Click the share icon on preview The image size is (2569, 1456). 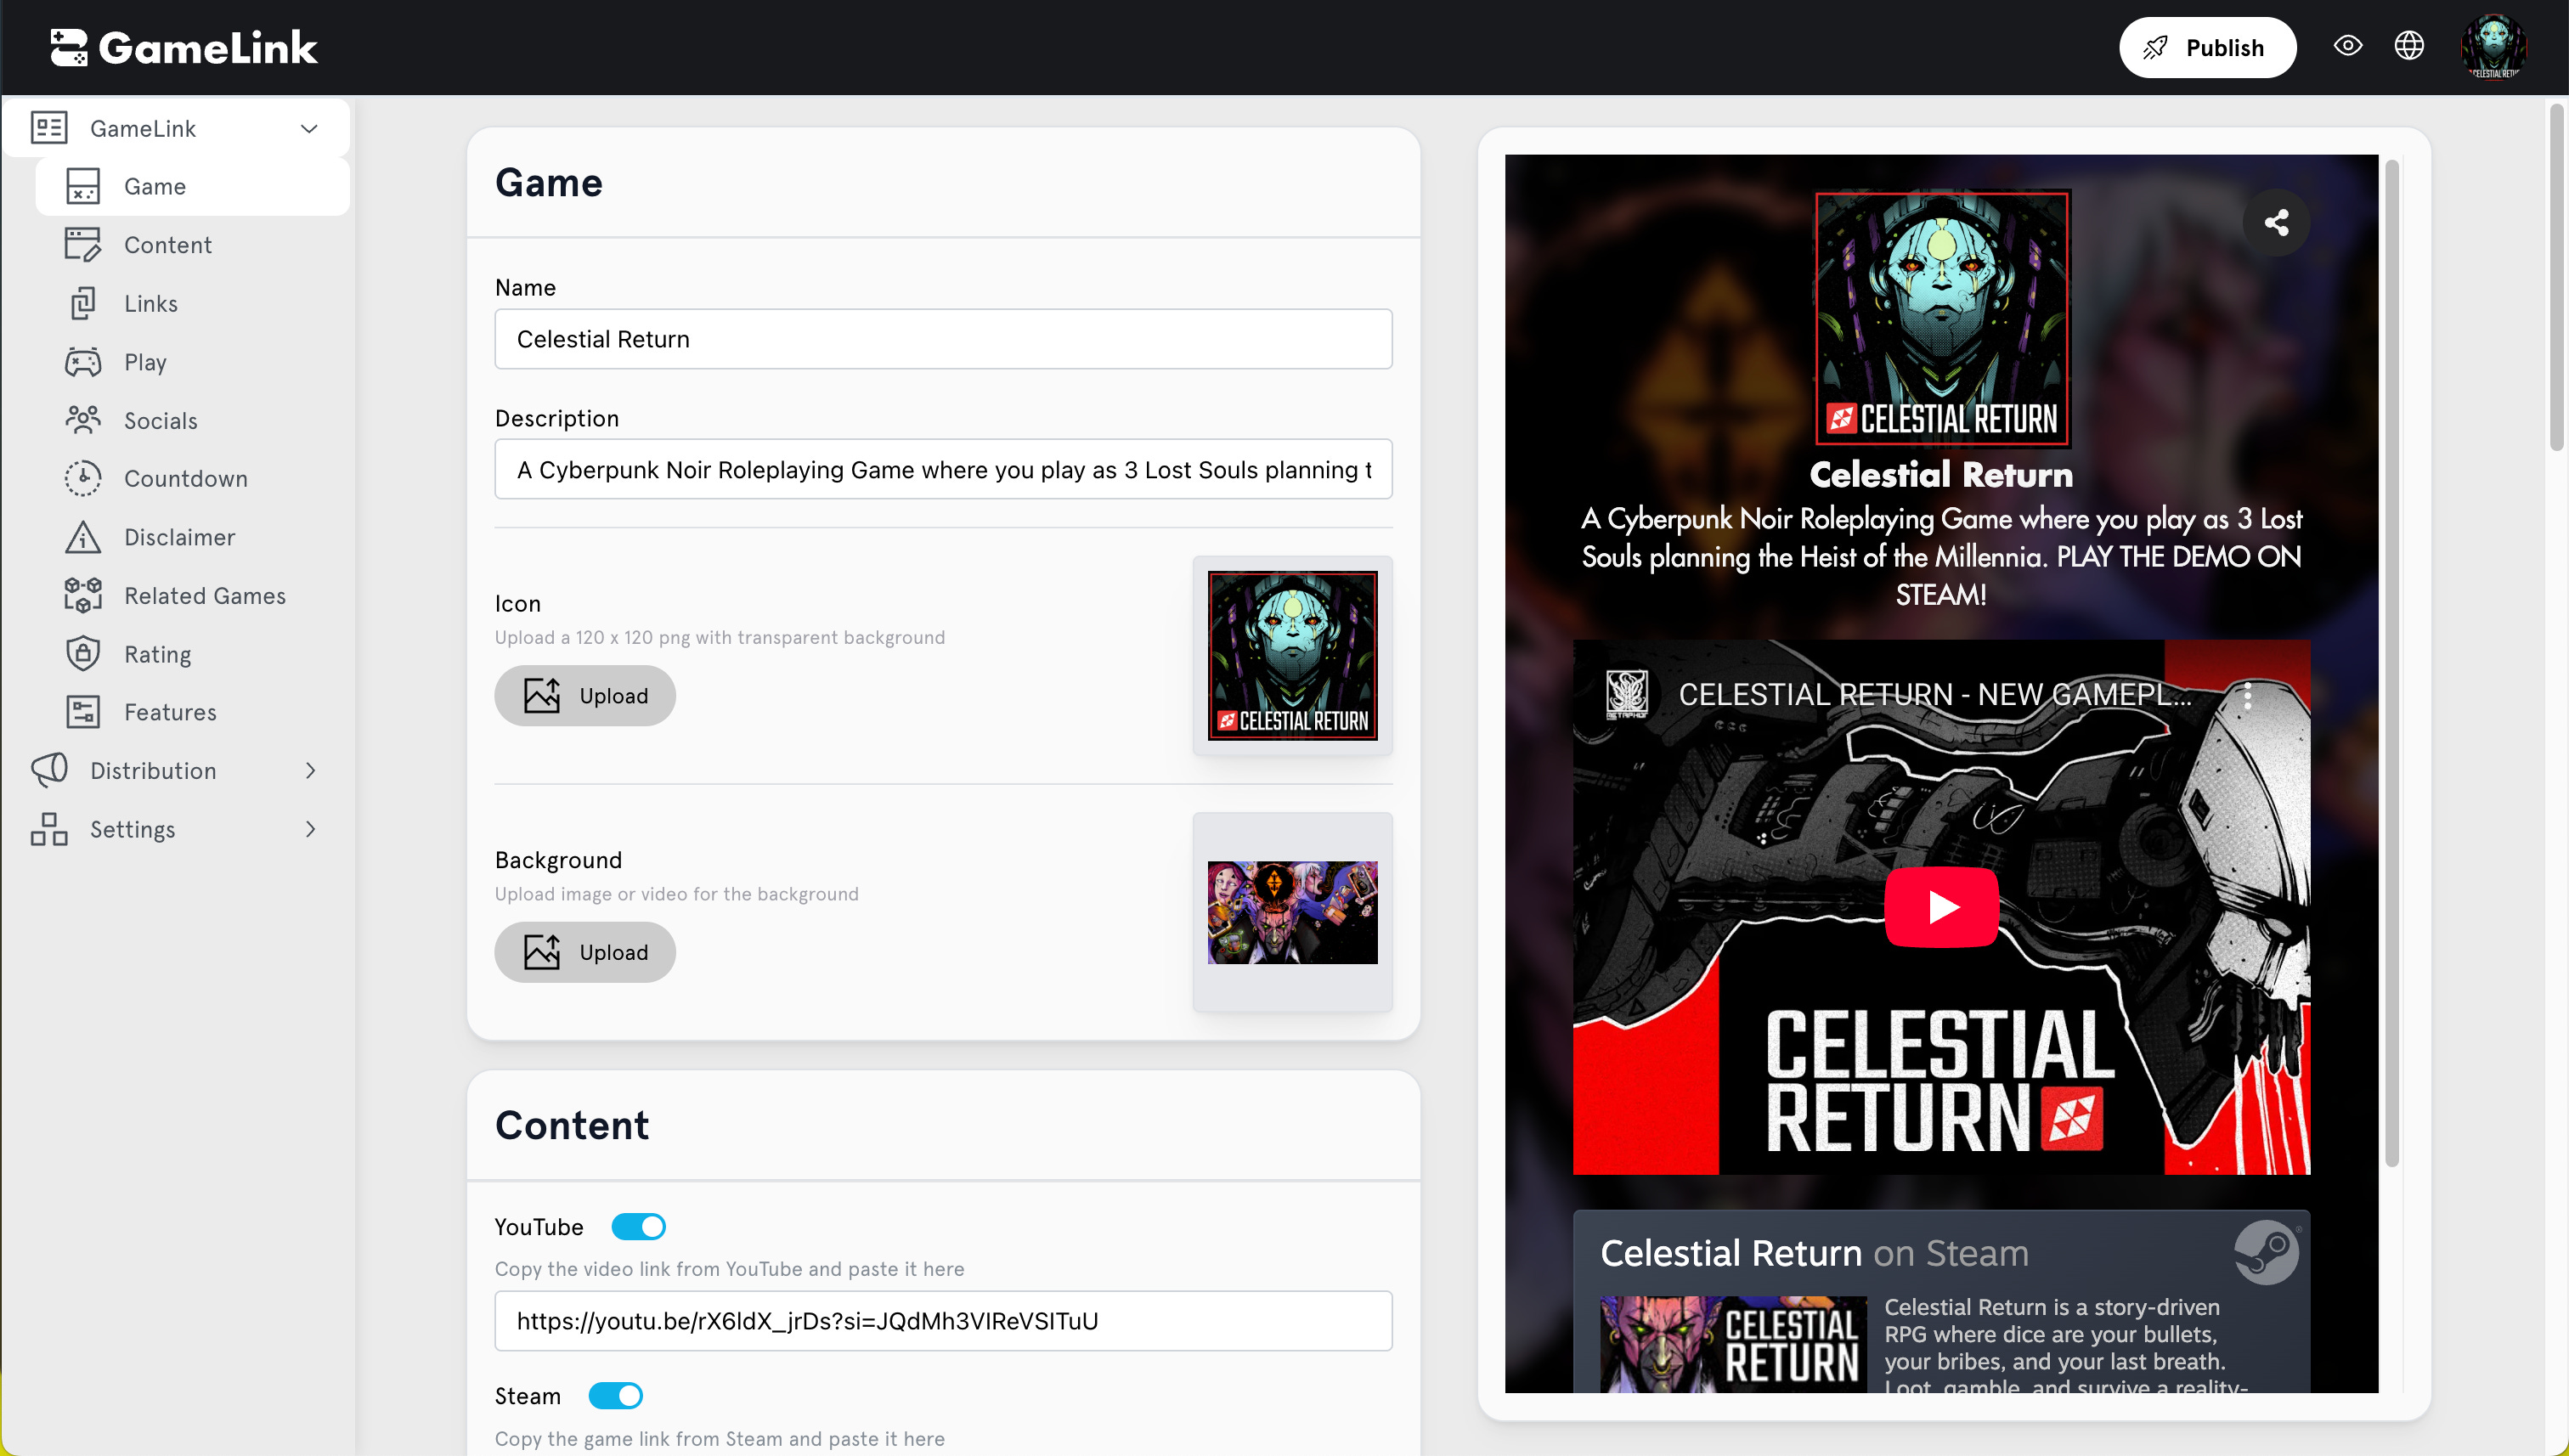point(2275,222)
